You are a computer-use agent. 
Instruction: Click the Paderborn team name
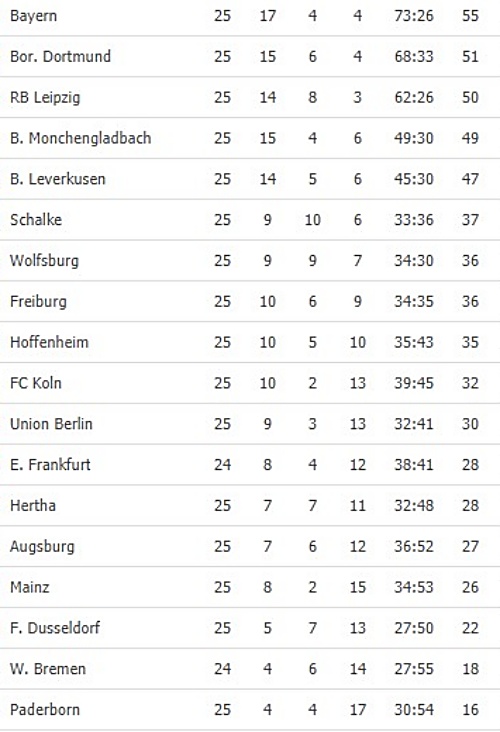click(x=45, y=710)
